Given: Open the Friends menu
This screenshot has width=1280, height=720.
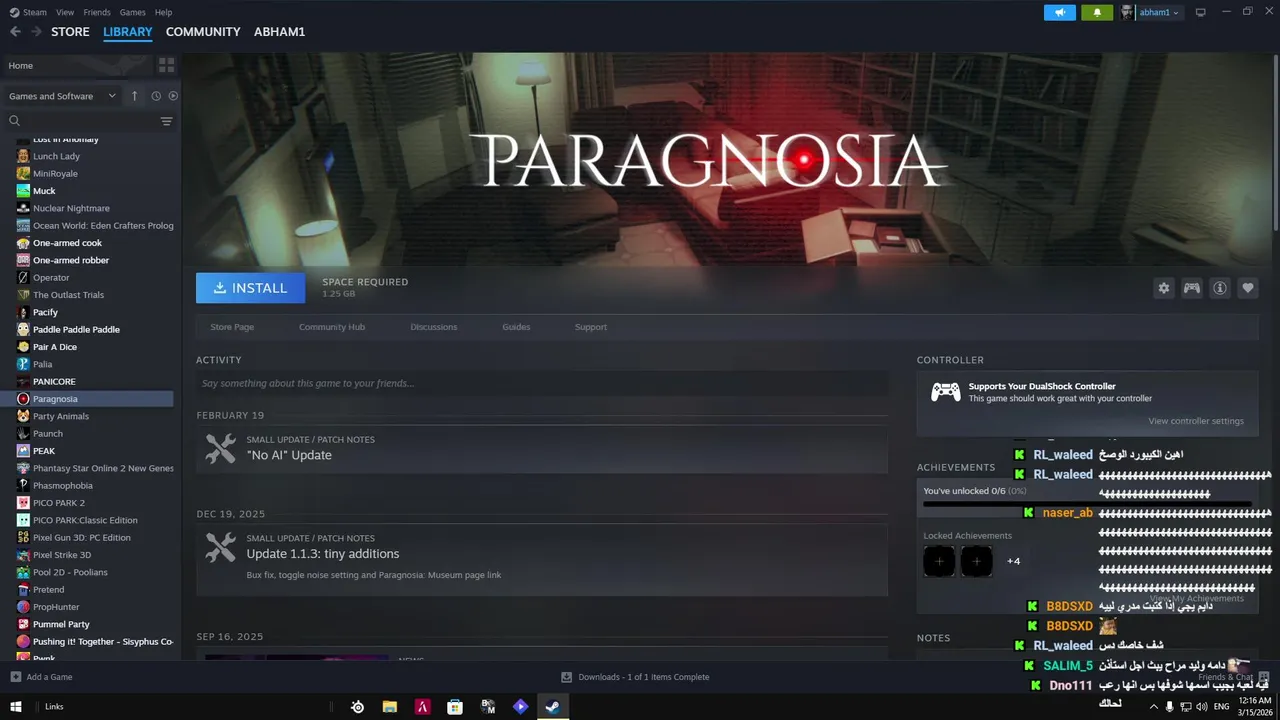Looking at the screenshot, I should [x=97, y=12].
